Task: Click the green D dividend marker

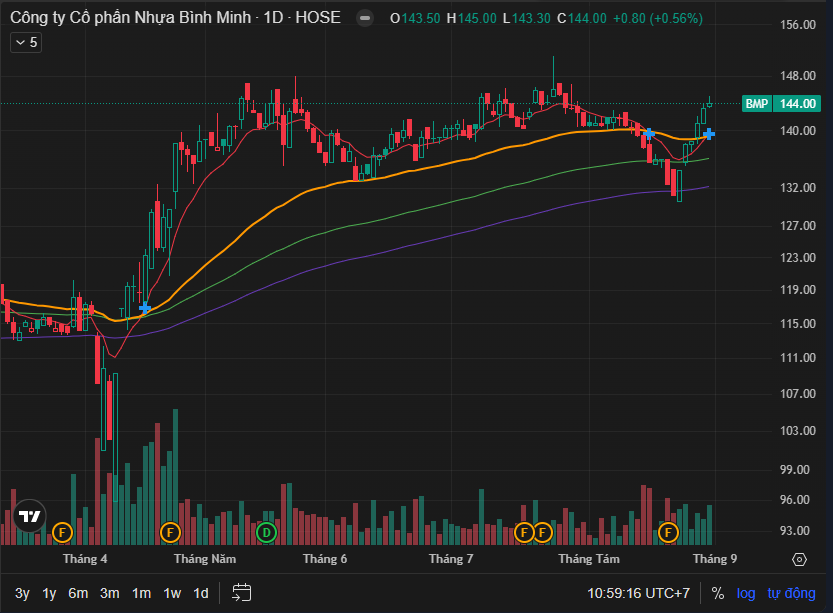Action: [x=266, y=532]
